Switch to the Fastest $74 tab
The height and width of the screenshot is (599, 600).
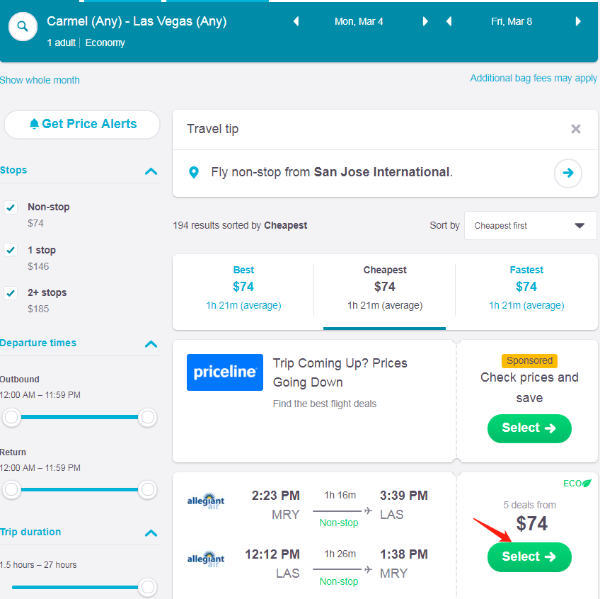pyautogui.click(x=527, y=288)
